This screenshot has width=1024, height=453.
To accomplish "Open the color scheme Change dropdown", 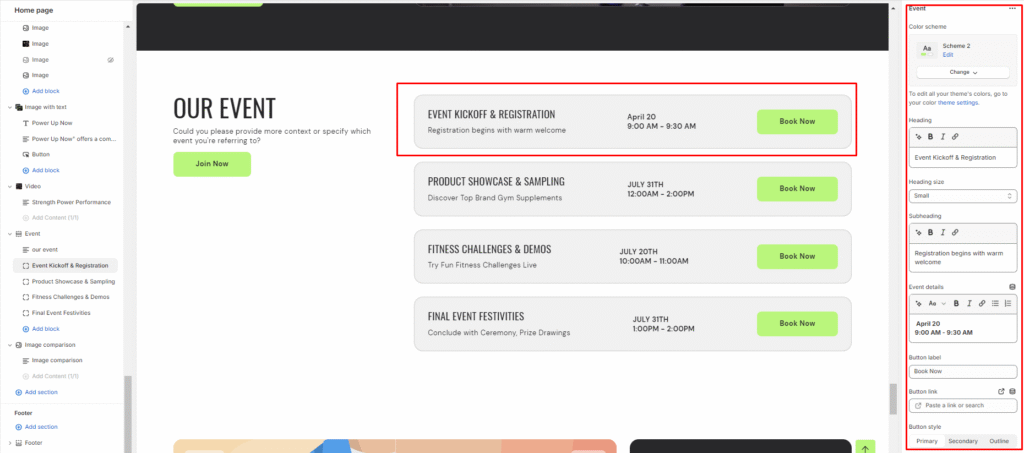I will tap(961, 72).
